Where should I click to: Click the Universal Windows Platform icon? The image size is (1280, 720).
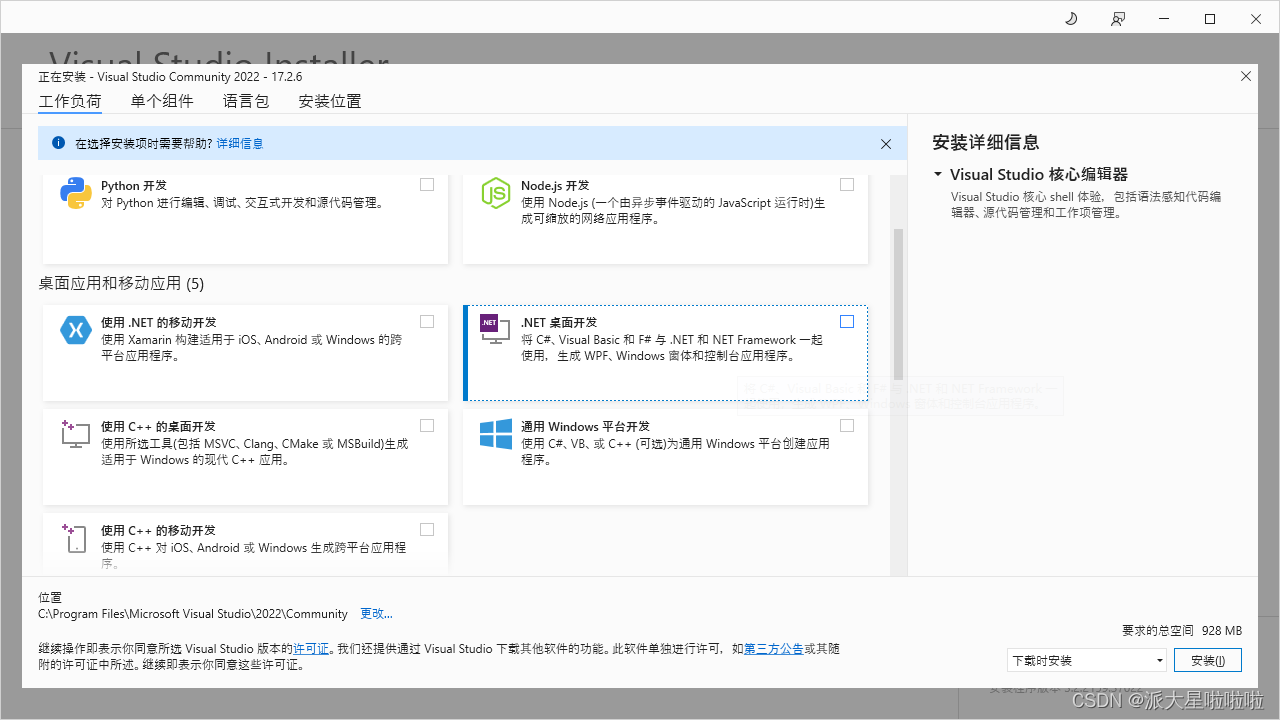tap(496, 433)
